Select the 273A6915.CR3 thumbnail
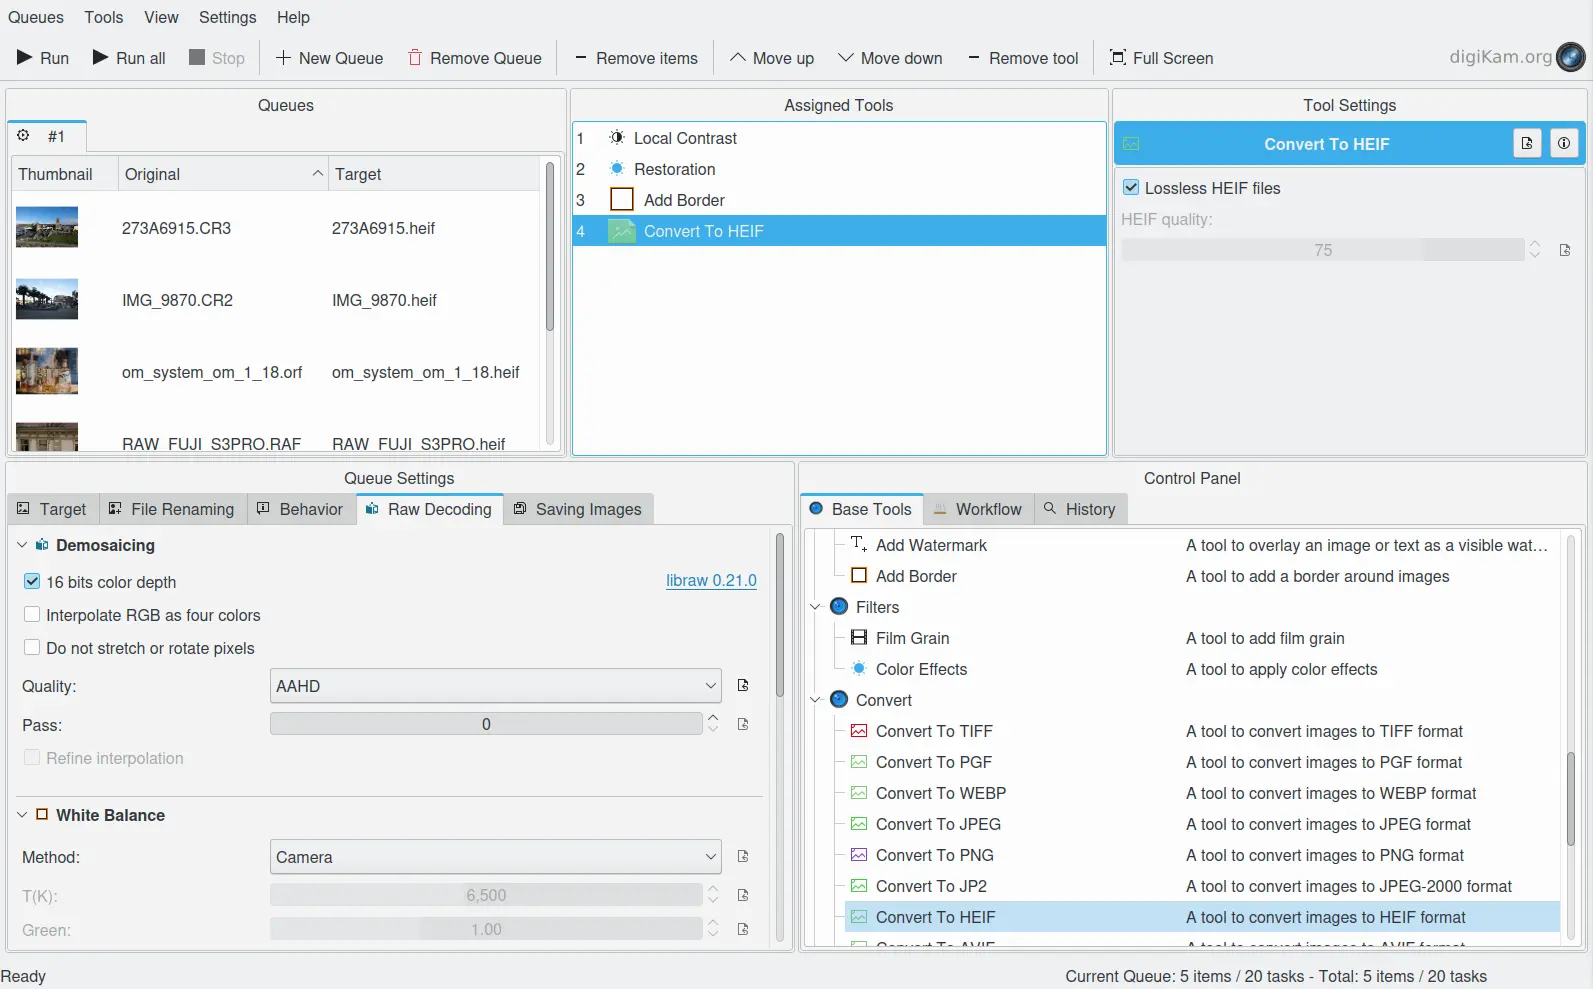 [47, 228]
